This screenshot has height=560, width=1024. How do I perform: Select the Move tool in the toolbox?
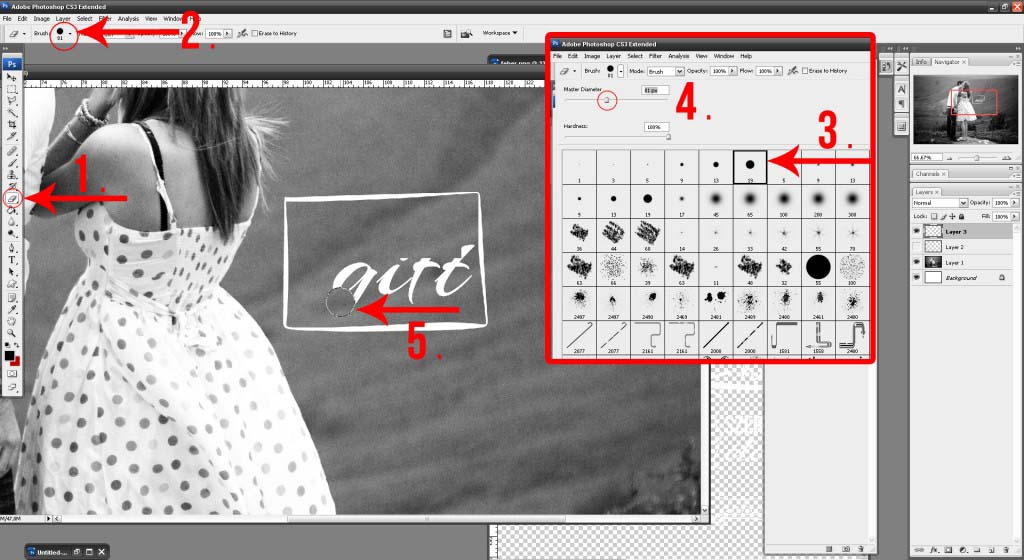pos(12,77)
